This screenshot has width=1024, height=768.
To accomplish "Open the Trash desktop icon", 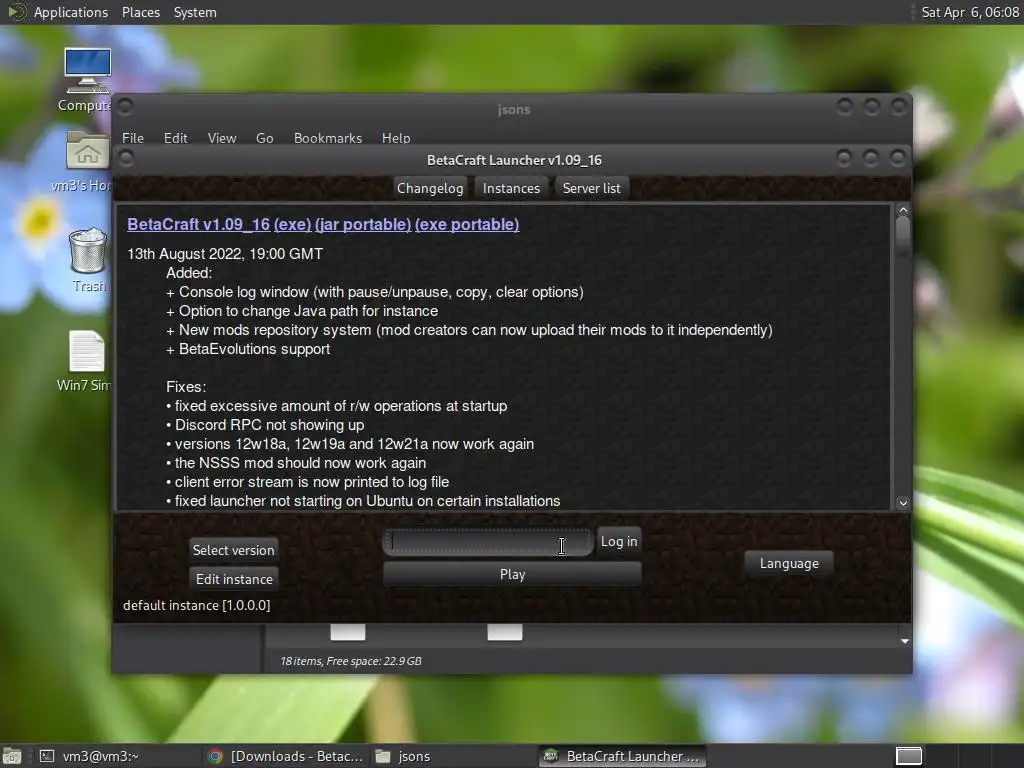I will (x=88, y=251).
